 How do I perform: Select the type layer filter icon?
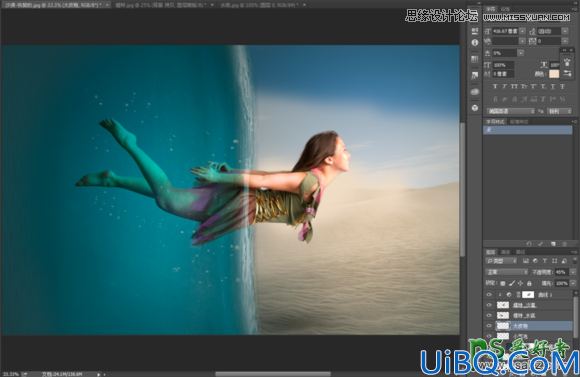pyautogui.click(x=545, y=261)
